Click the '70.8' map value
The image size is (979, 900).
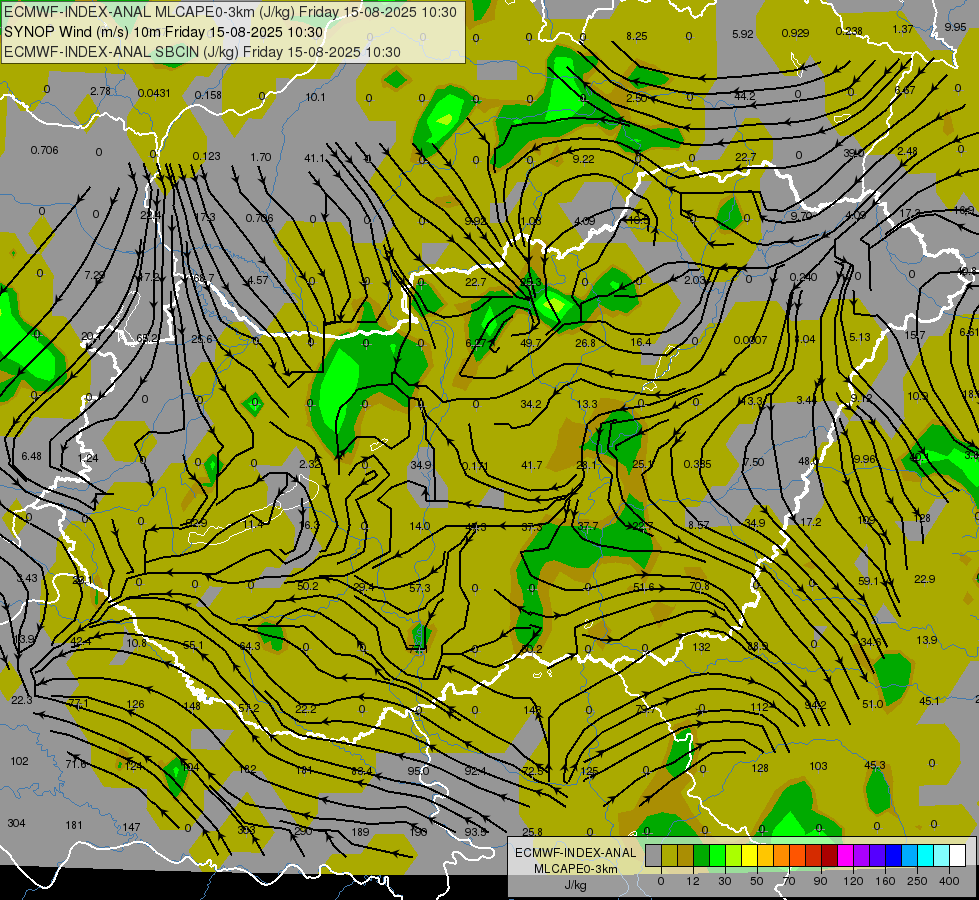[699, 586]
